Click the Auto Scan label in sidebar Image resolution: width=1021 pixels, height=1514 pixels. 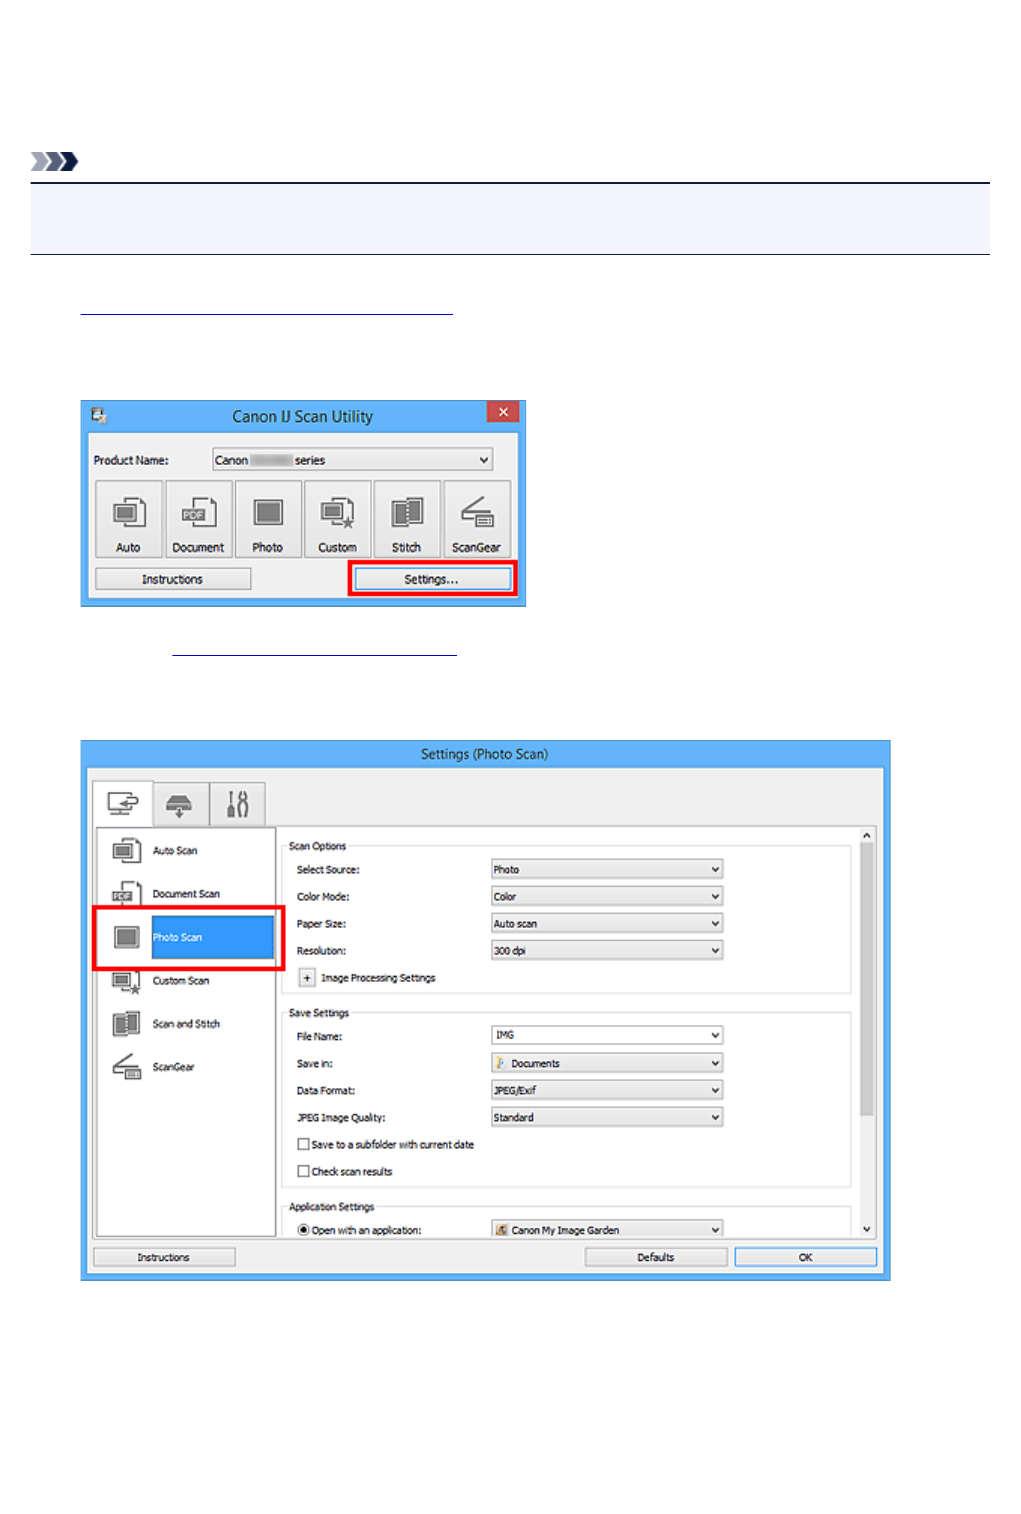point(175,851)
